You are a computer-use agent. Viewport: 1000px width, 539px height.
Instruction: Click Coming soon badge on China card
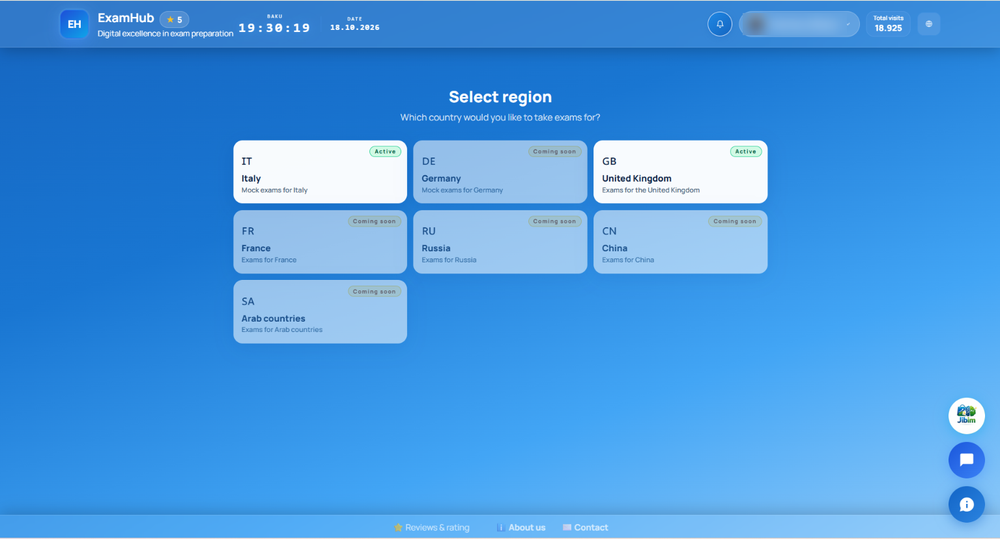coord(735,221)
